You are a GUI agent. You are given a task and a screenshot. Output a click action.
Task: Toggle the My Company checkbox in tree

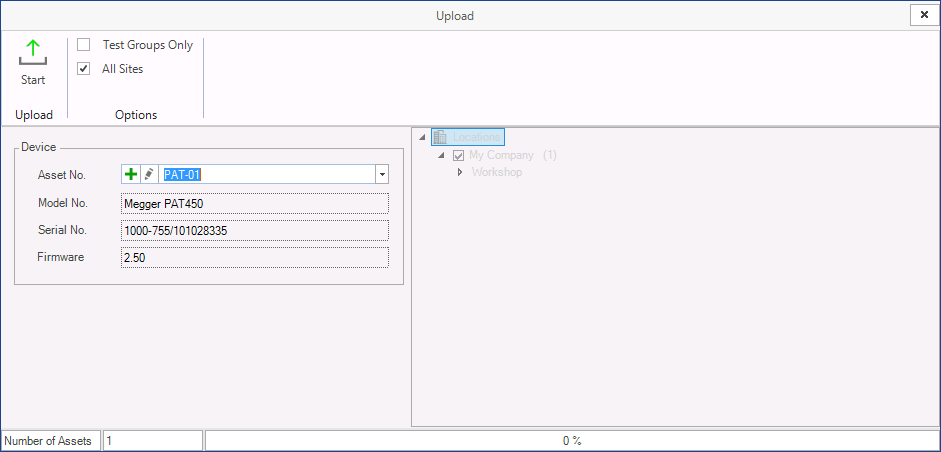pos(458,155)
